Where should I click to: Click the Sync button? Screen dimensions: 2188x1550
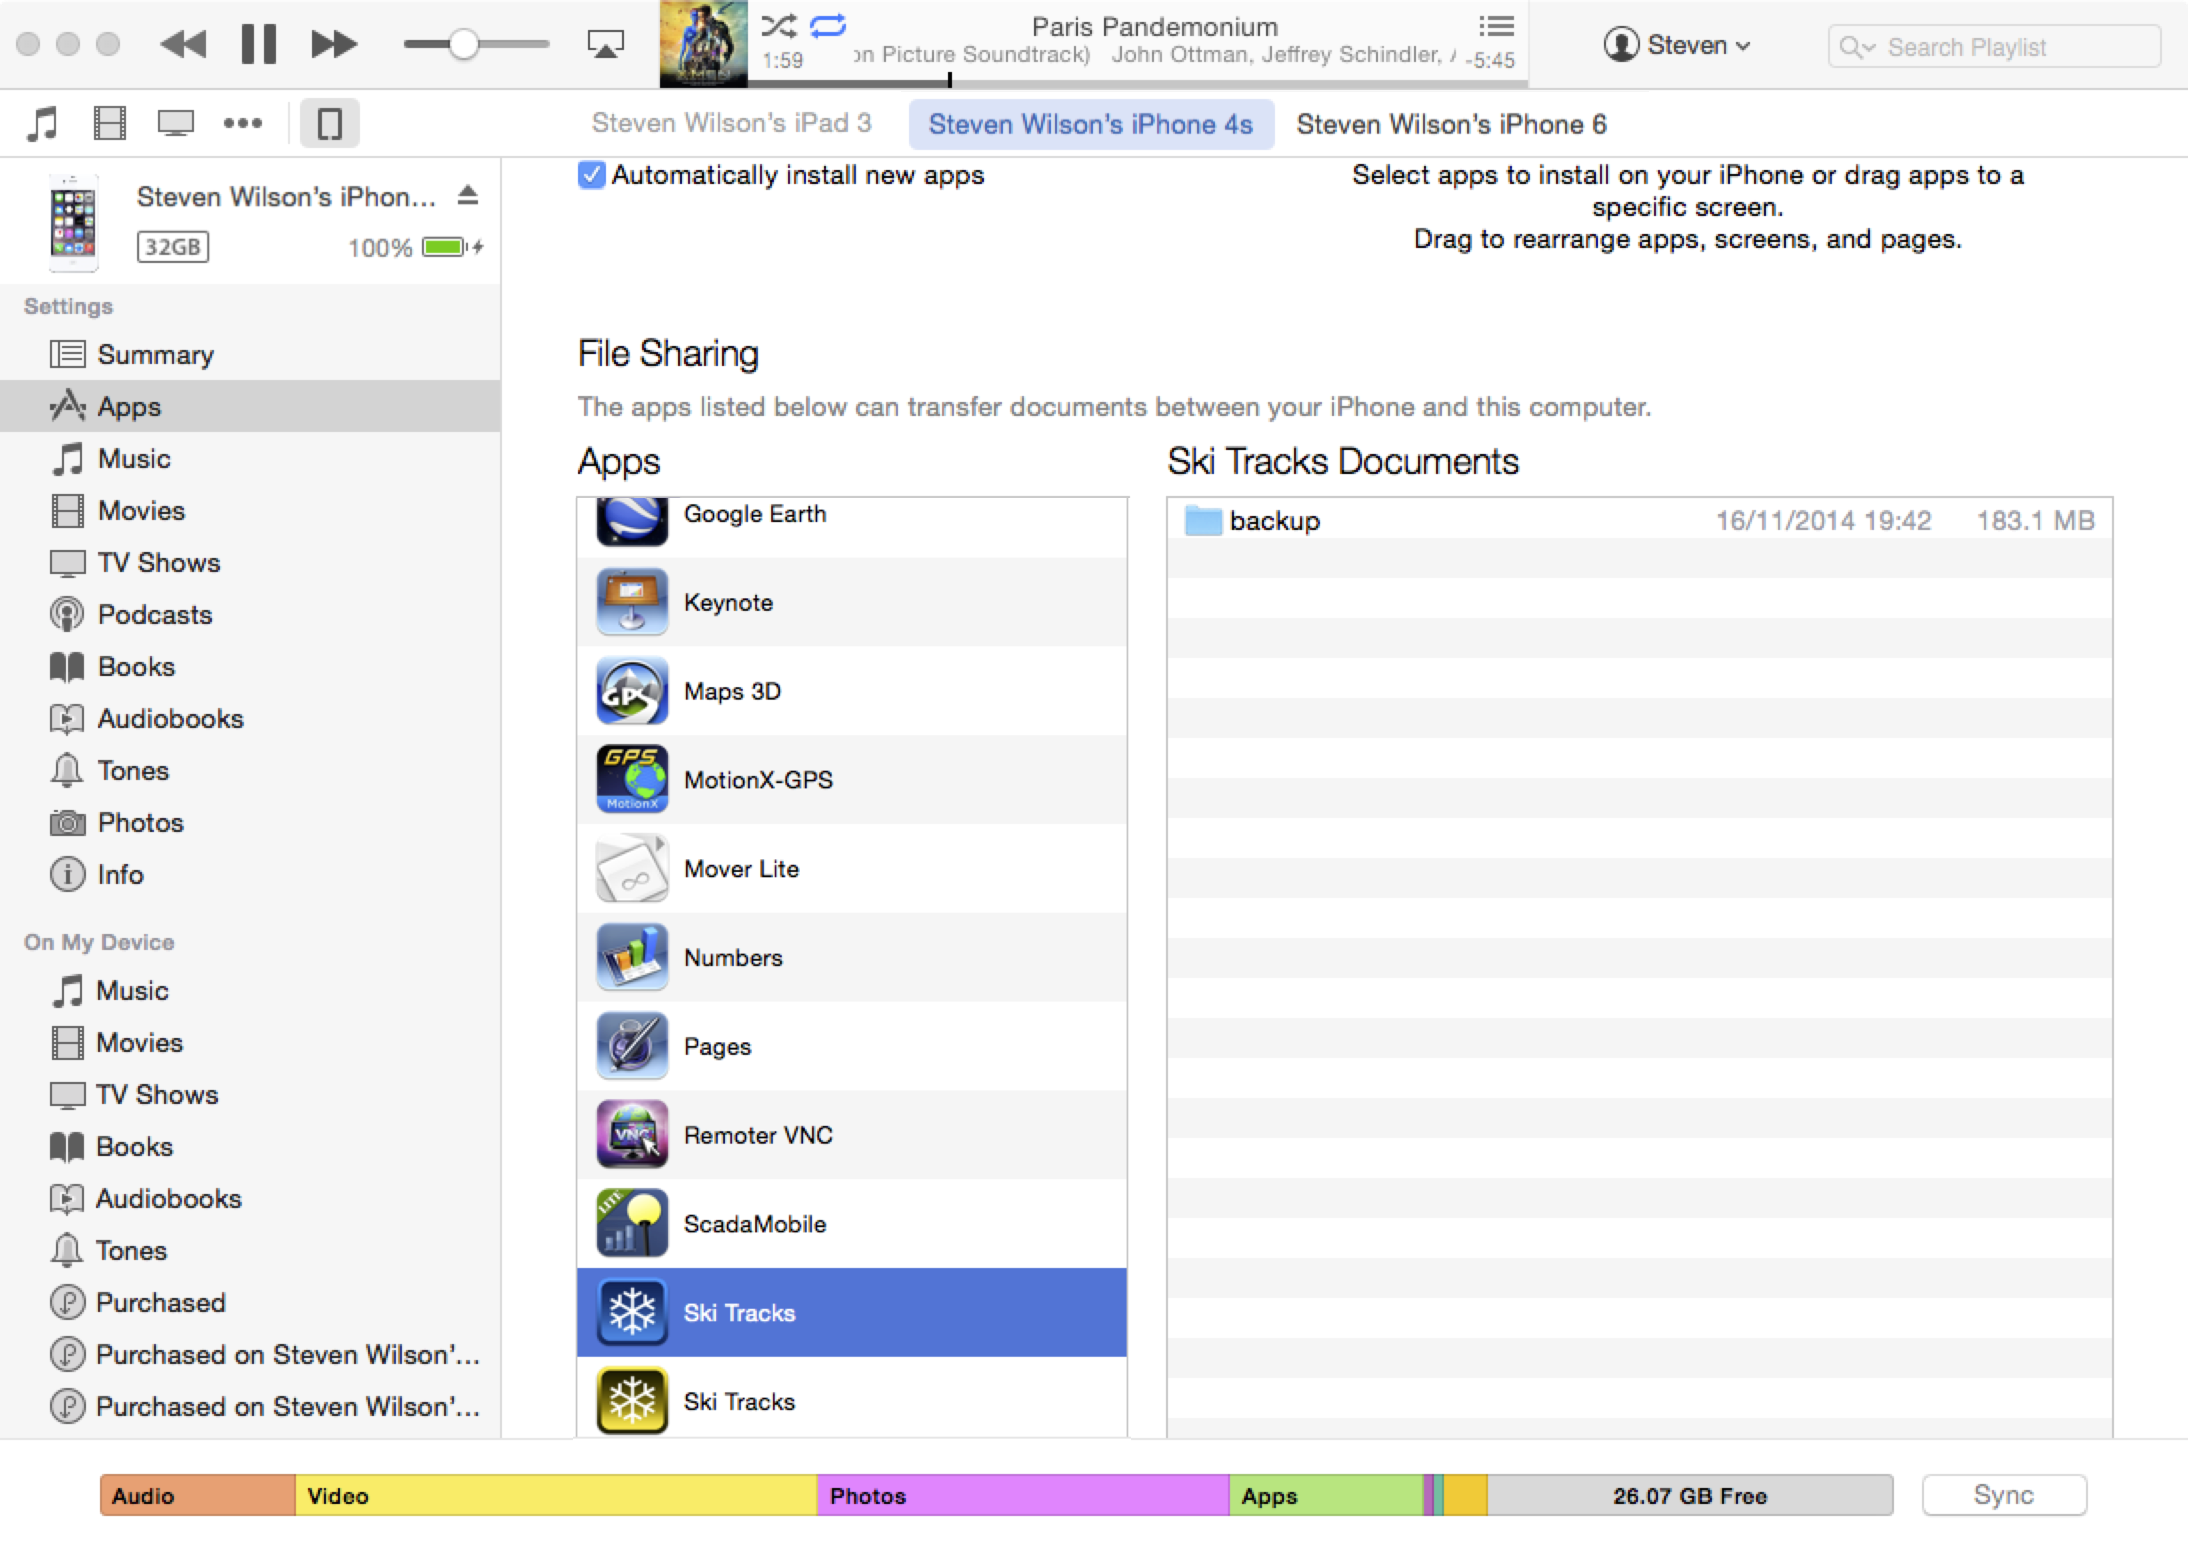click(2004, 1495)
